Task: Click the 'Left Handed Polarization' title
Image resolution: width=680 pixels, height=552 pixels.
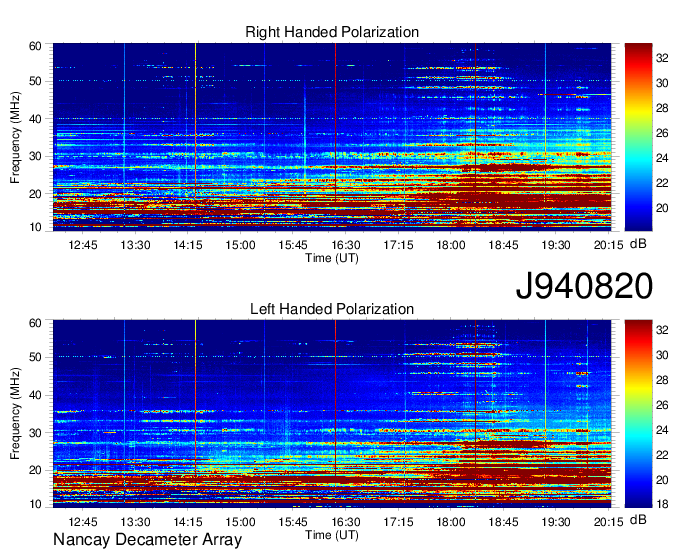Action: (332, 309)
